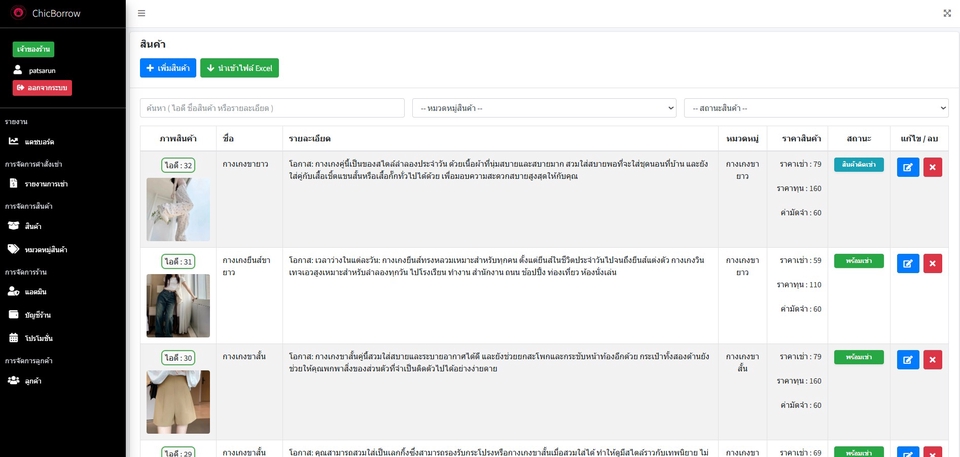The image size is (960, 457).
Task: Click the red ออกจากระบบ logout button
Action: 42,88
